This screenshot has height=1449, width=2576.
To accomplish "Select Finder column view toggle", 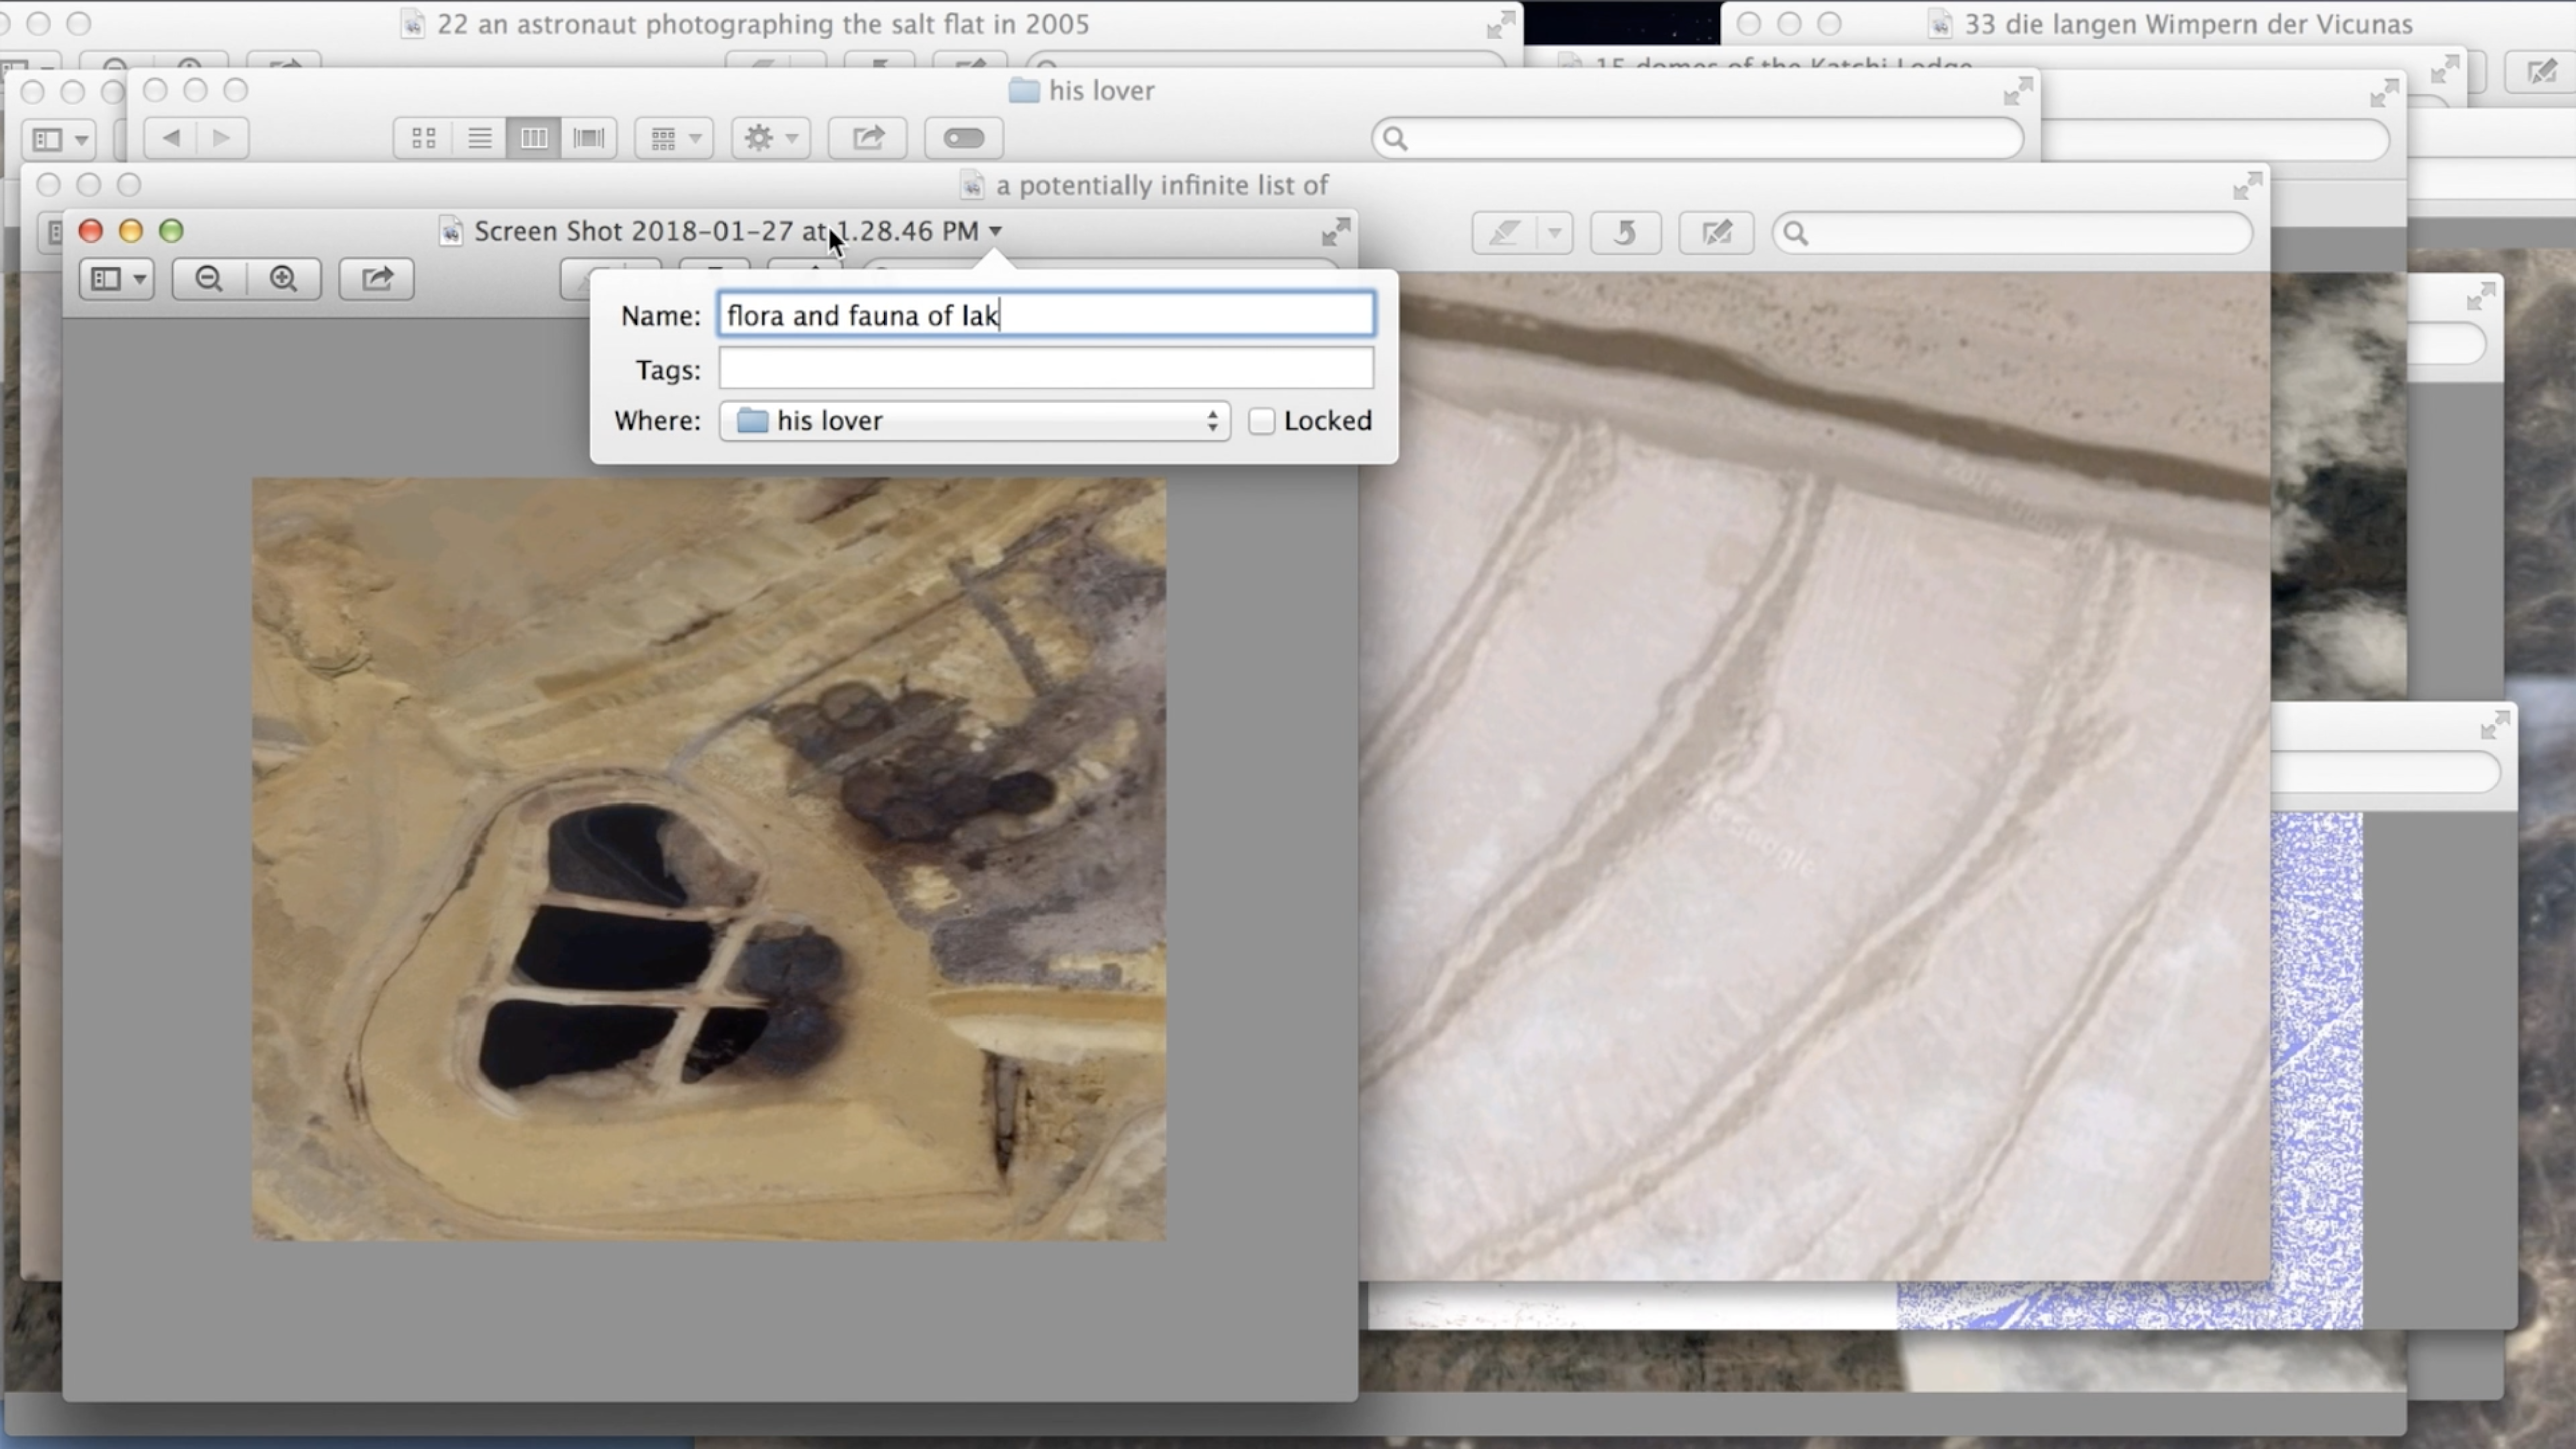I will [x=533, y=138].
